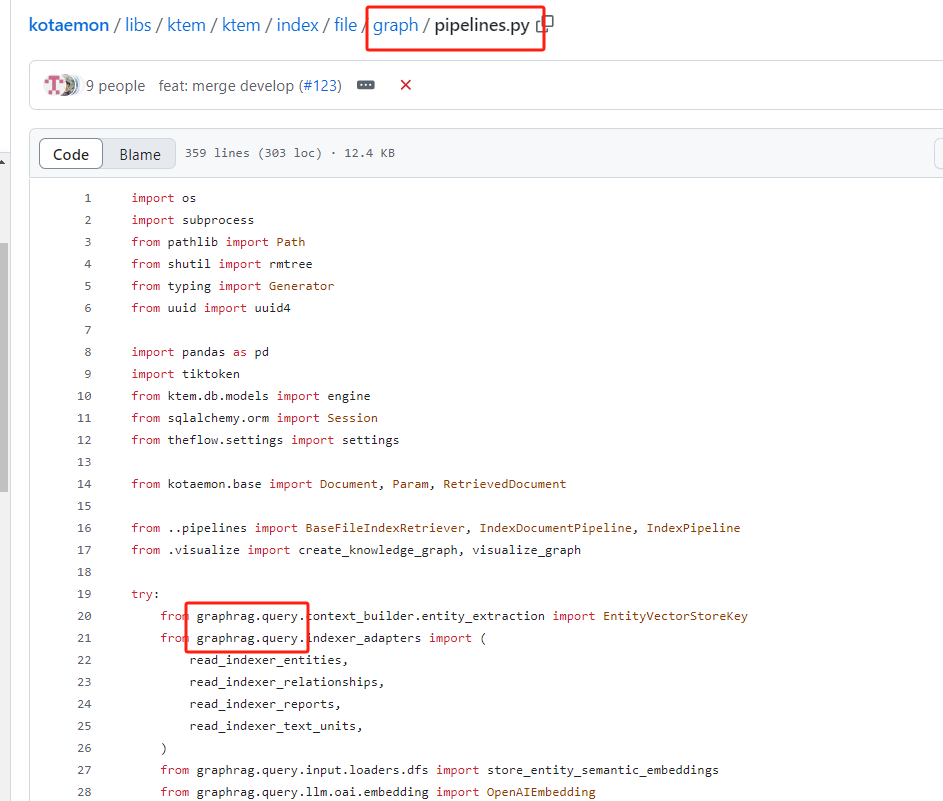Click 'OpenAIEmbedding' on line 28
The width and height of the screenshot is (943, 801).
click(541, 792)
